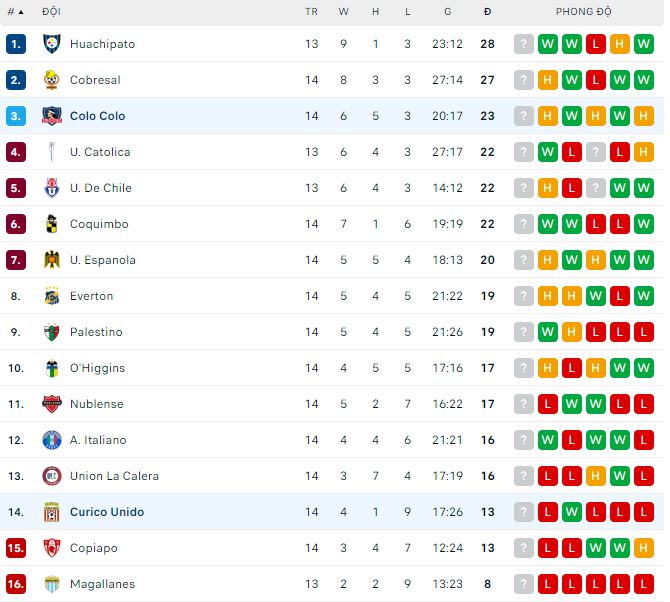
Task: Open the O'Higgins team link
Action: pyautogui.click(x=97, y=368)
